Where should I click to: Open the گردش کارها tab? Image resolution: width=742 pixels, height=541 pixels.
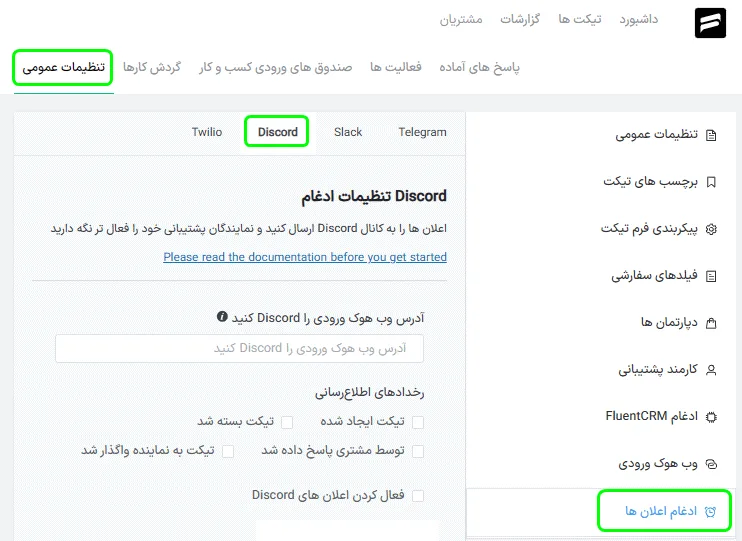pyautogui.click(x=152, y=67)
